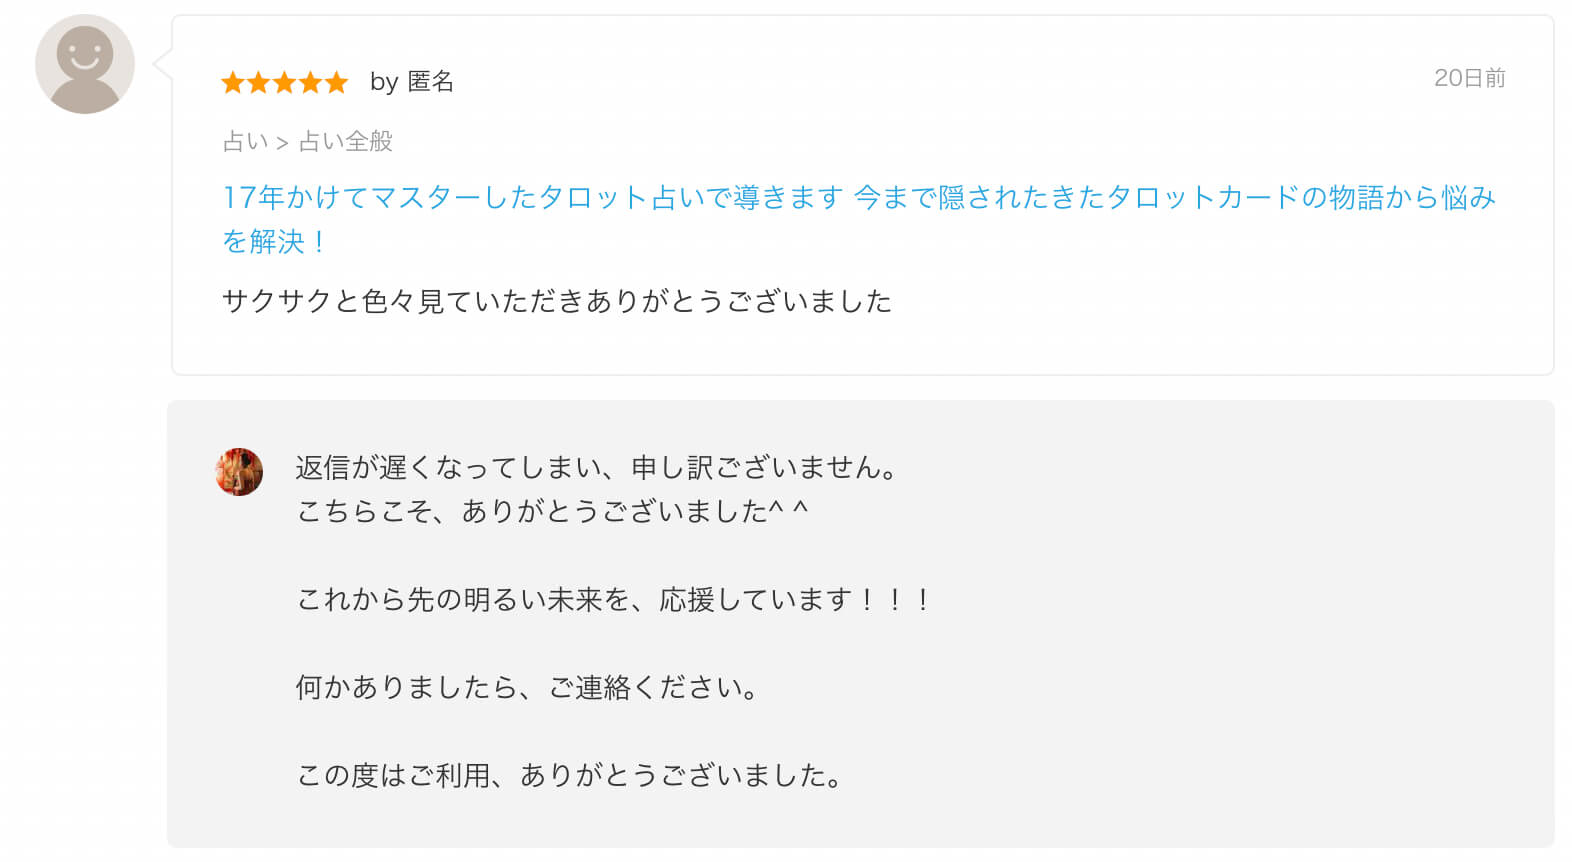This screenshot has width=1572, height=862.
Task: Click the second orange rating star
Action: point(259,82)
